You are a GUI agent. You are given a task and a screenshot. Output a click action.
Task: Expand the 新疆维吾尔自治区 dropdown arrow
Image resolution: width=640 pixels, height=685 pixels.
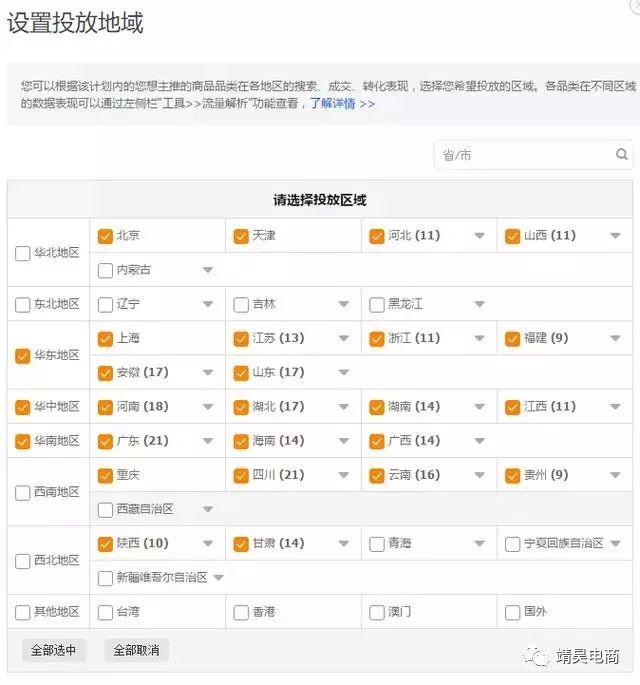tap(218, 578)
